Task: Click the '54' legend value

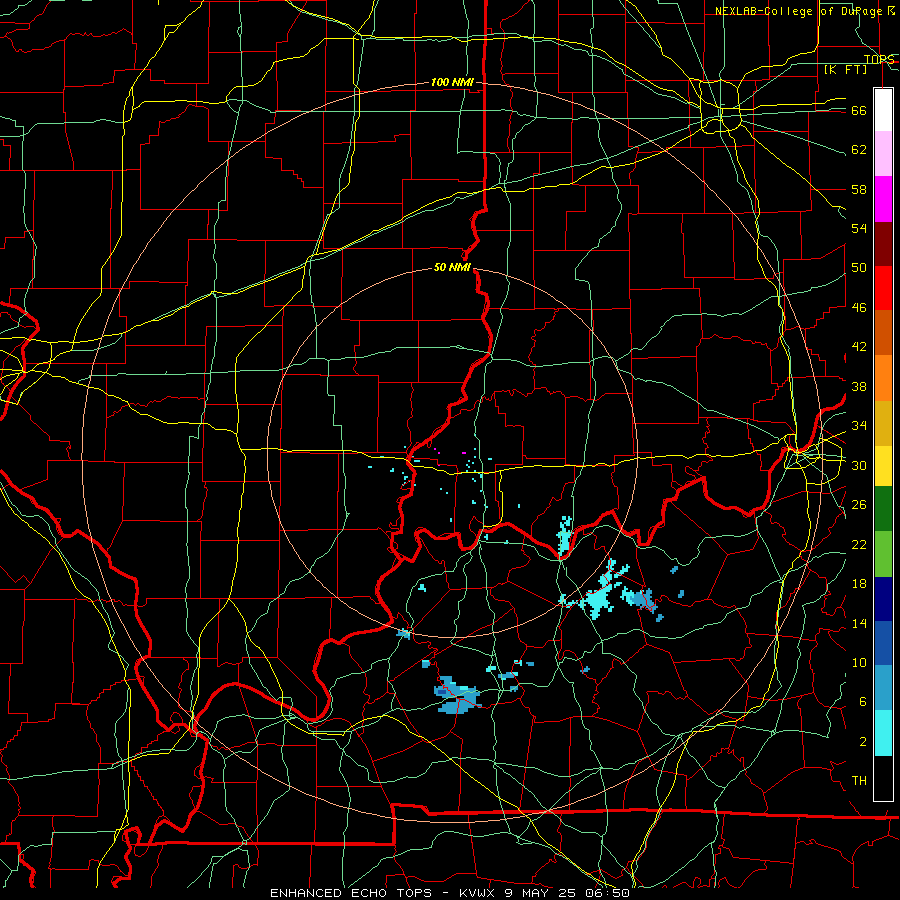Action: point(859,228)
